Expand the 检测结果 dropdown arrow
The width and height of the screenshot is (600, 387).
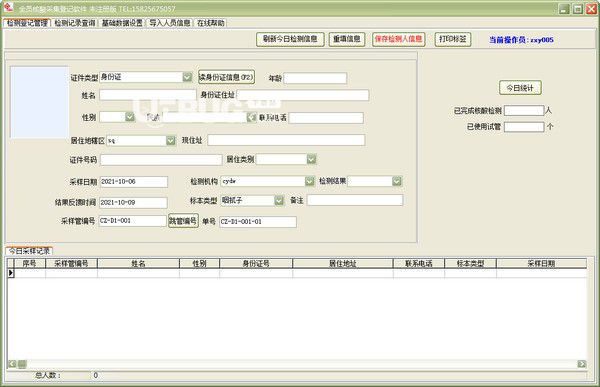(x=397, y=181)
